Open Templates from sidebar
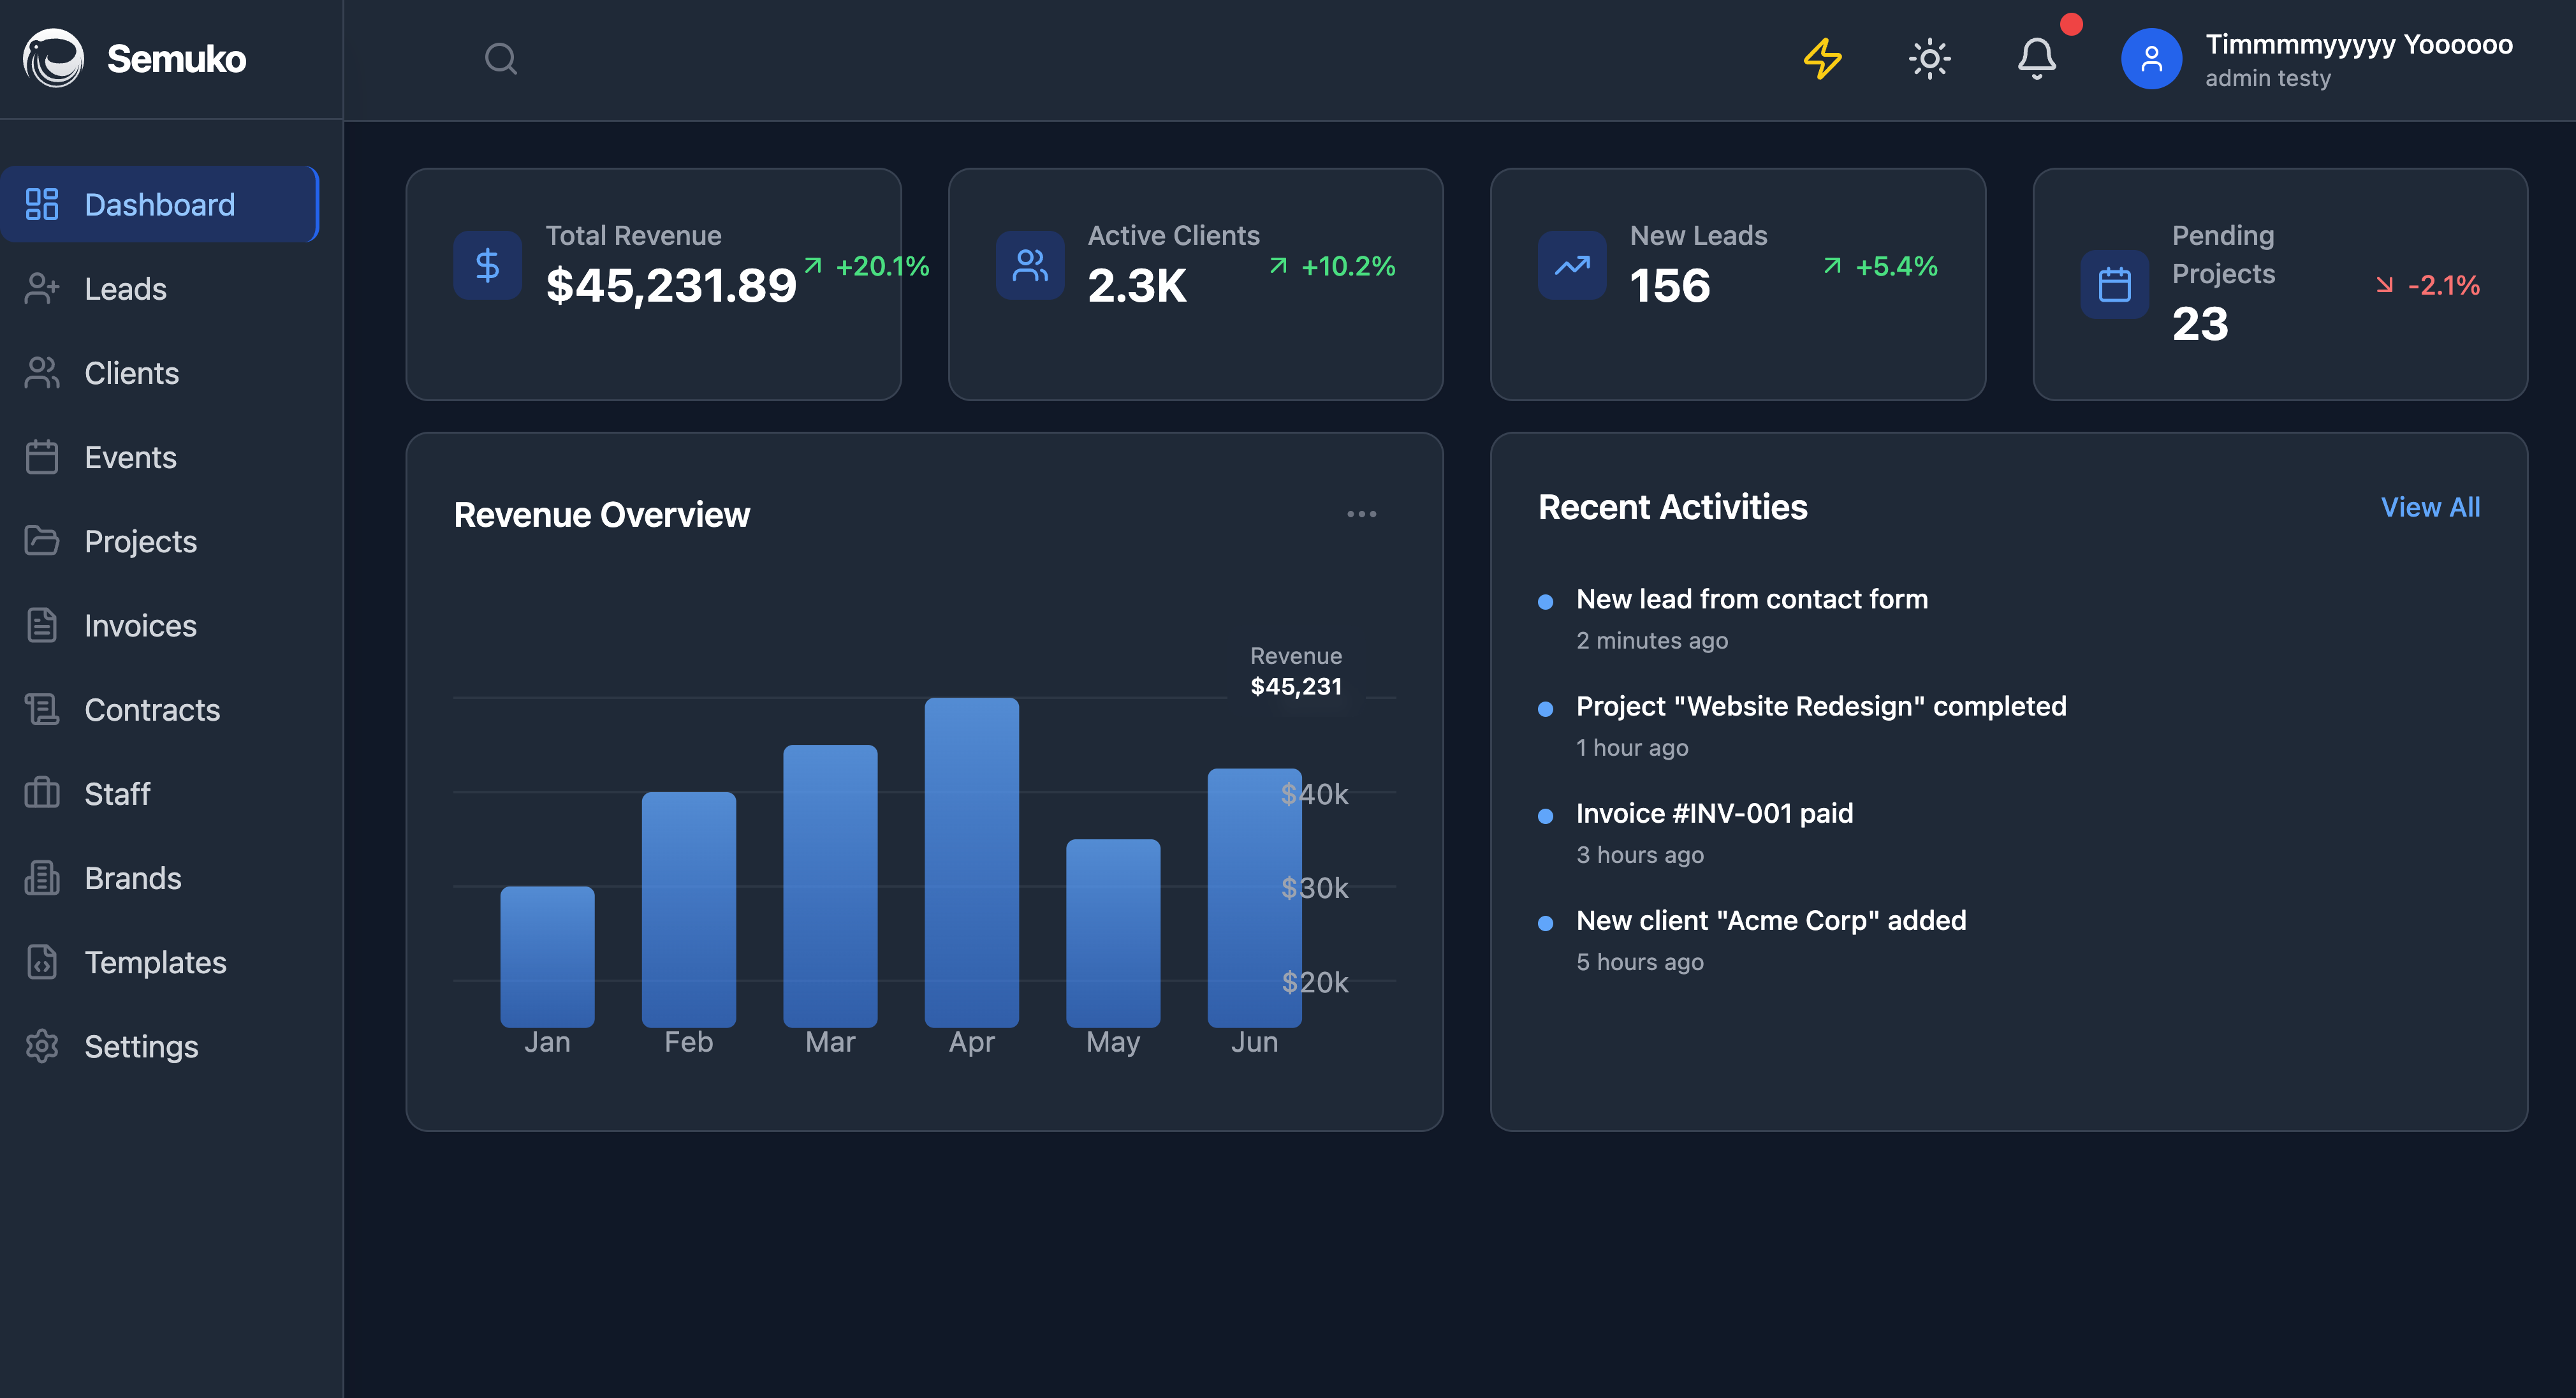 (155, 962)
